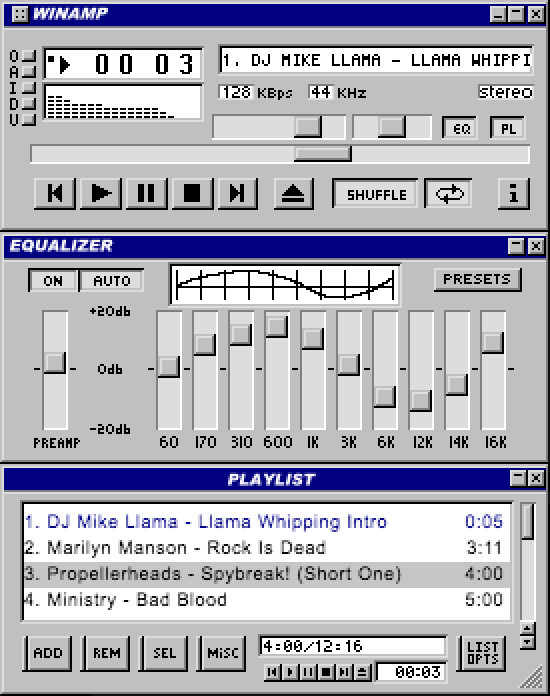Click the playlist mini Stop button

tap(326, 672)
